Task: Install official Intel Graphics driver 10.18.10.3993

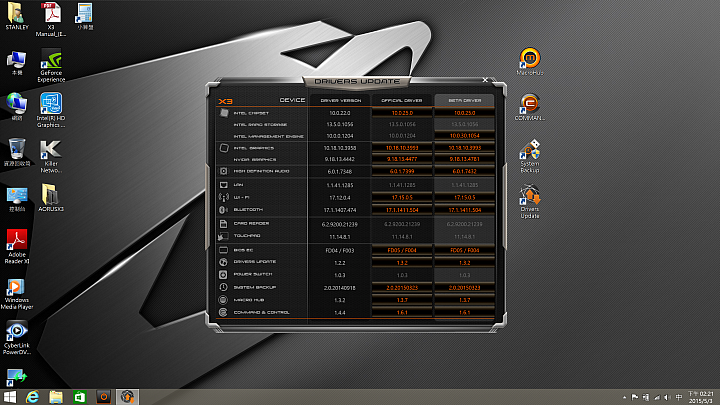Action: coord(402,148)
